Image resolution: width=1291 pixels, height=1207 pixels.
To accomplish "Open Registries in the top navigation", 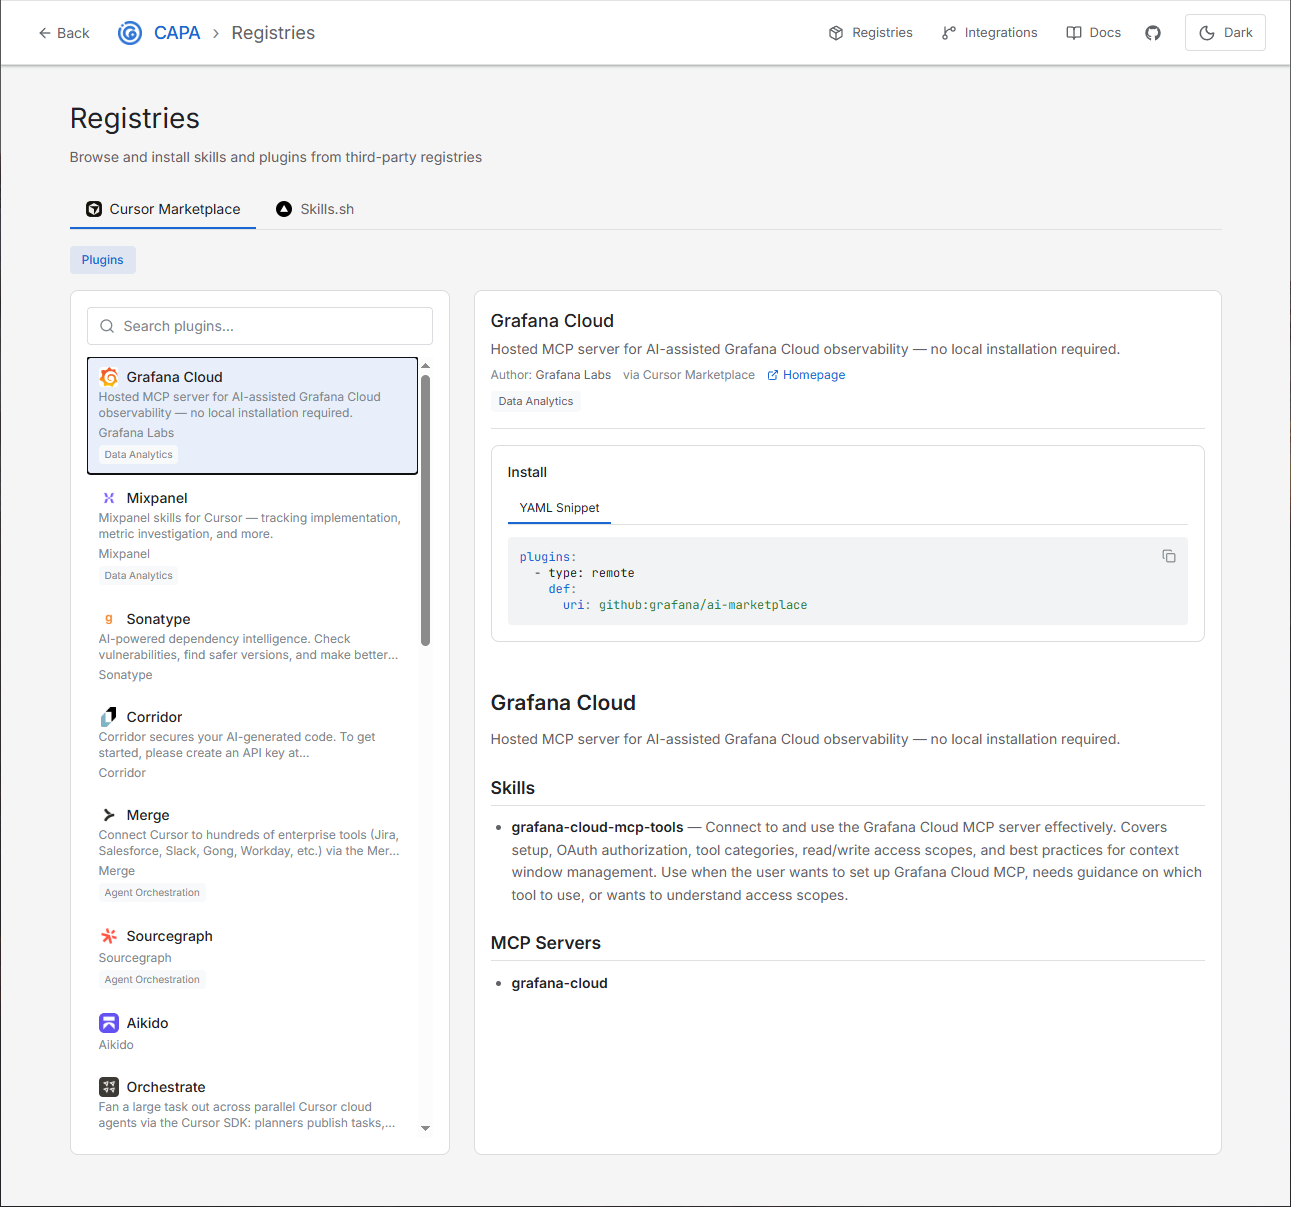I will click(x=870, y=33).
